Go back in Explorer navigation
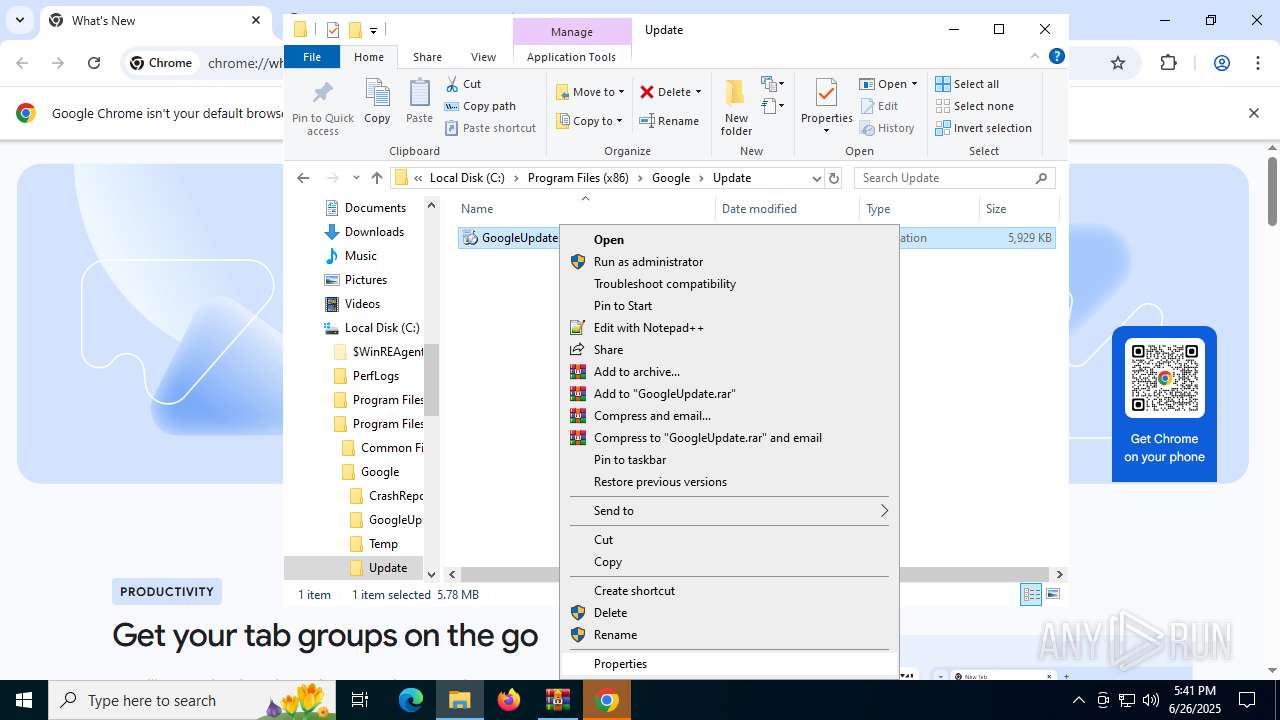Image resolution: width=1280 pixels, height=720 pixels. click(x=303, y=178)
